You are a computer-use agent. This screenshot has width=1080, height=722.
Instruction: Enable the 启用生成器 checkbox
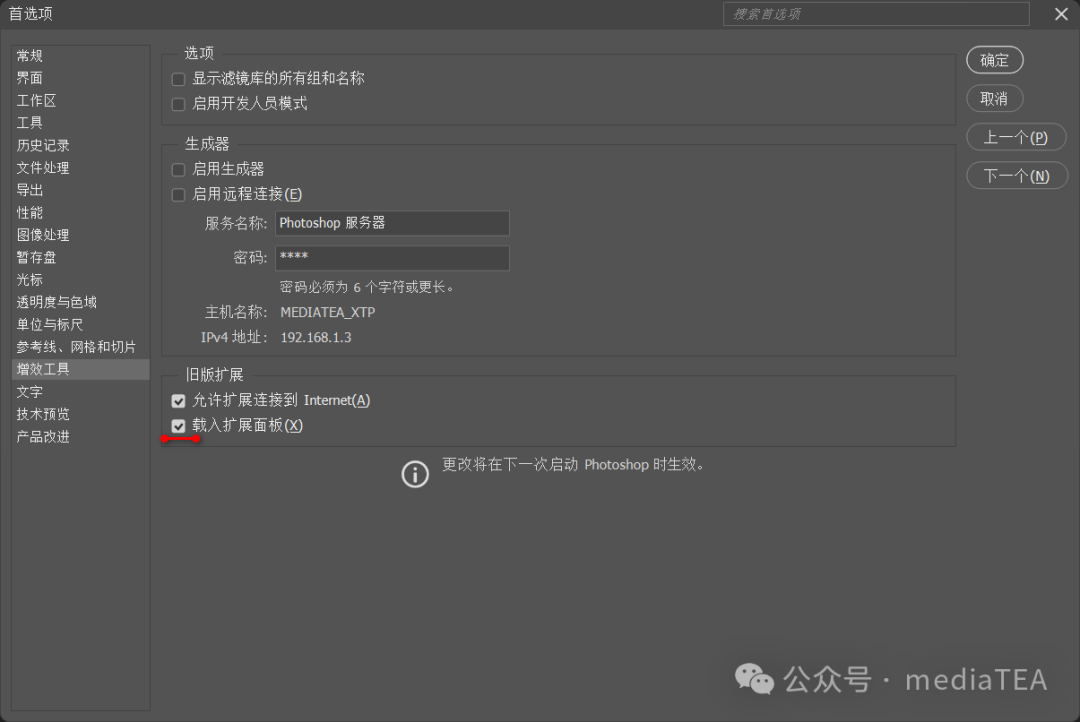(178, 169)
